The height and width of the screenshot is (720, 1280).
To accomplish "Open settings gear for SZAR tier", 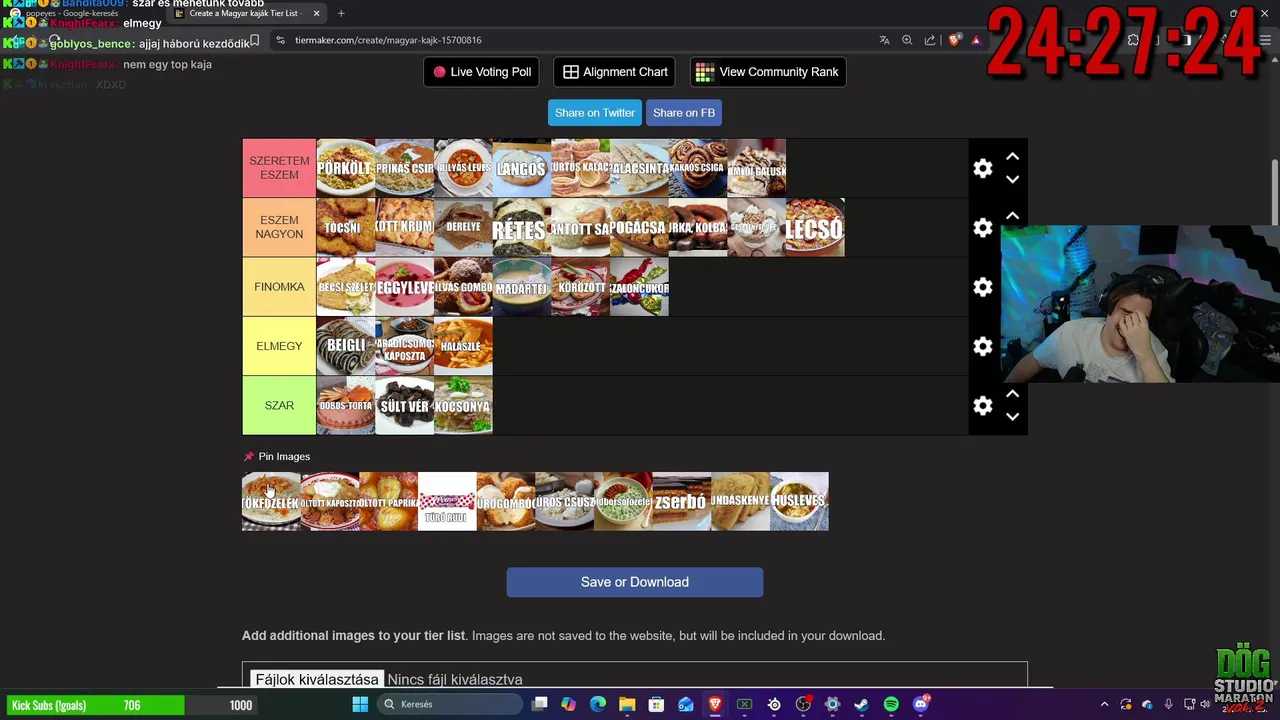I will pos(983,406).
